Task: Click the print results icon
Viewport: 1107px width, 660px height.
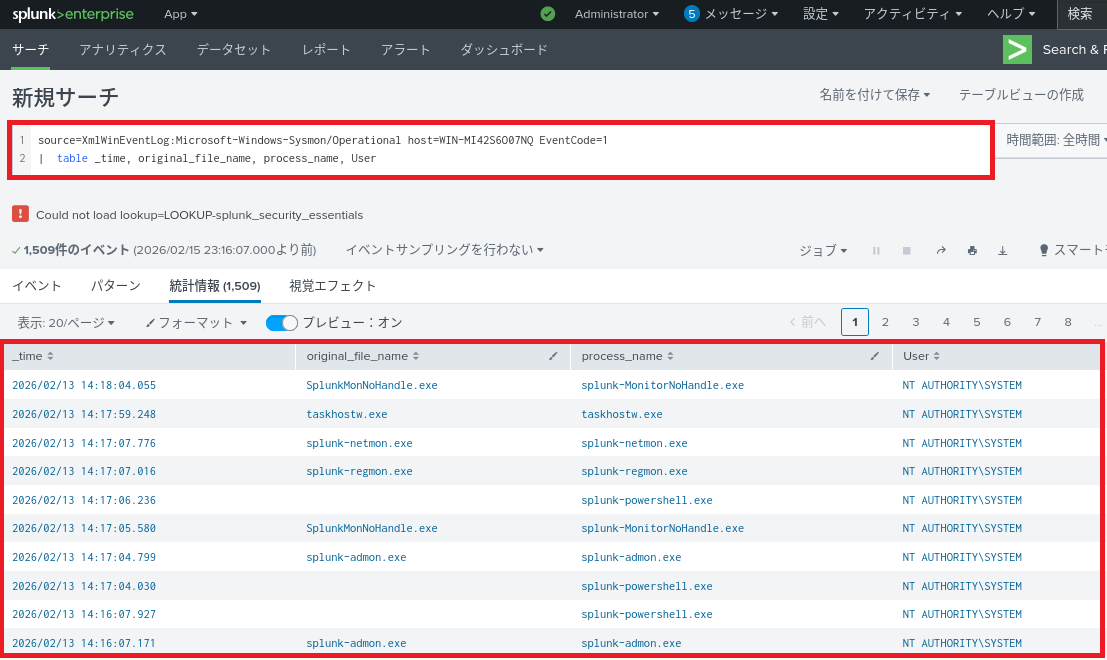Action: pos(972,250)
